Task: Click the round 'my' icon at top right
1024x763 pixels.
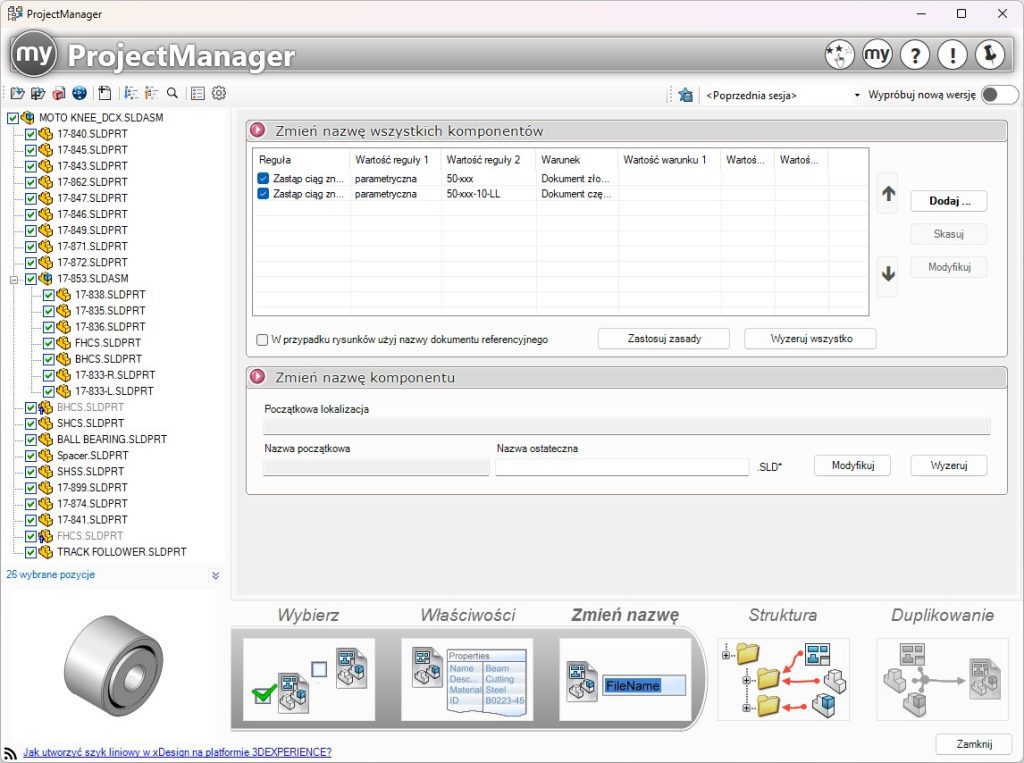Action: (877, 54)
